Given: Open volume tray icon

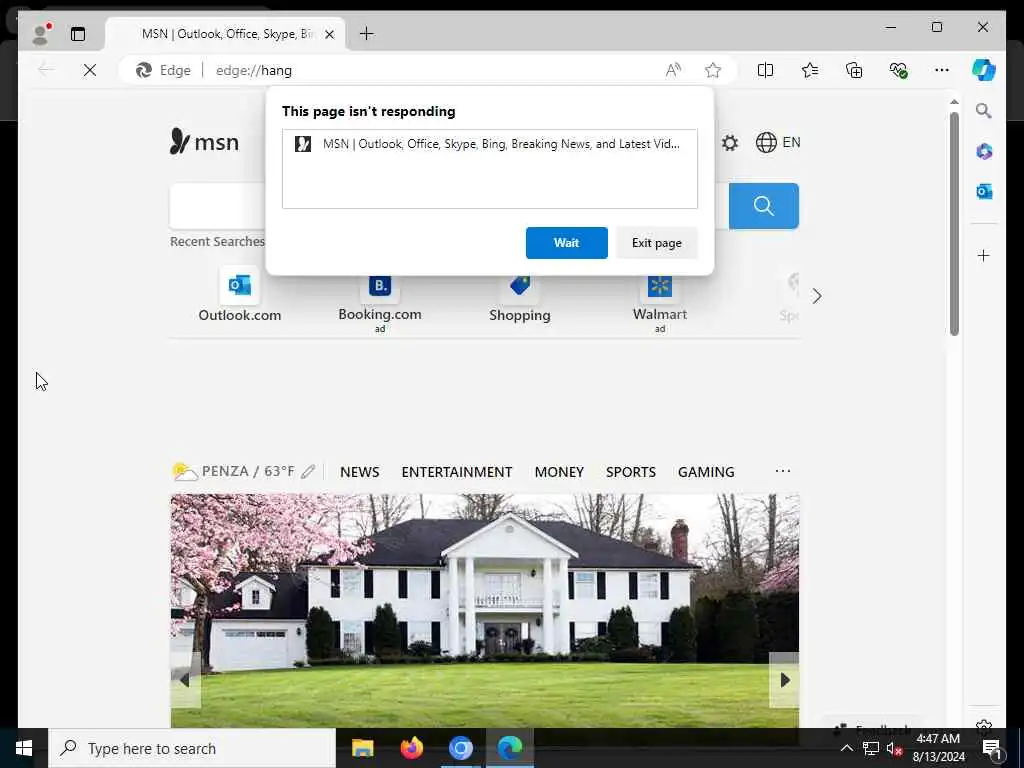Looking at the screenshot, I should (x=894, y=748).
